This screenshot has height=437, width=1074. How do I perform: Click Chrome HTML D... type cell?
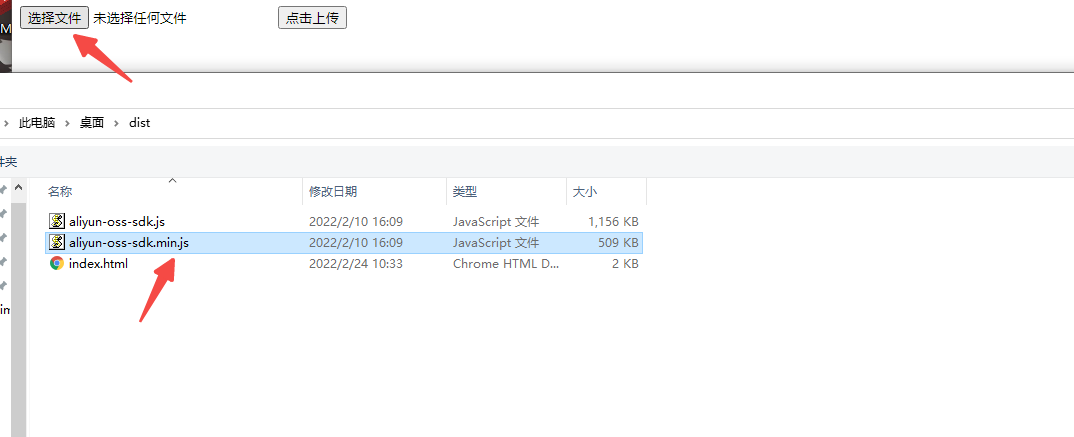click(506, 264)
